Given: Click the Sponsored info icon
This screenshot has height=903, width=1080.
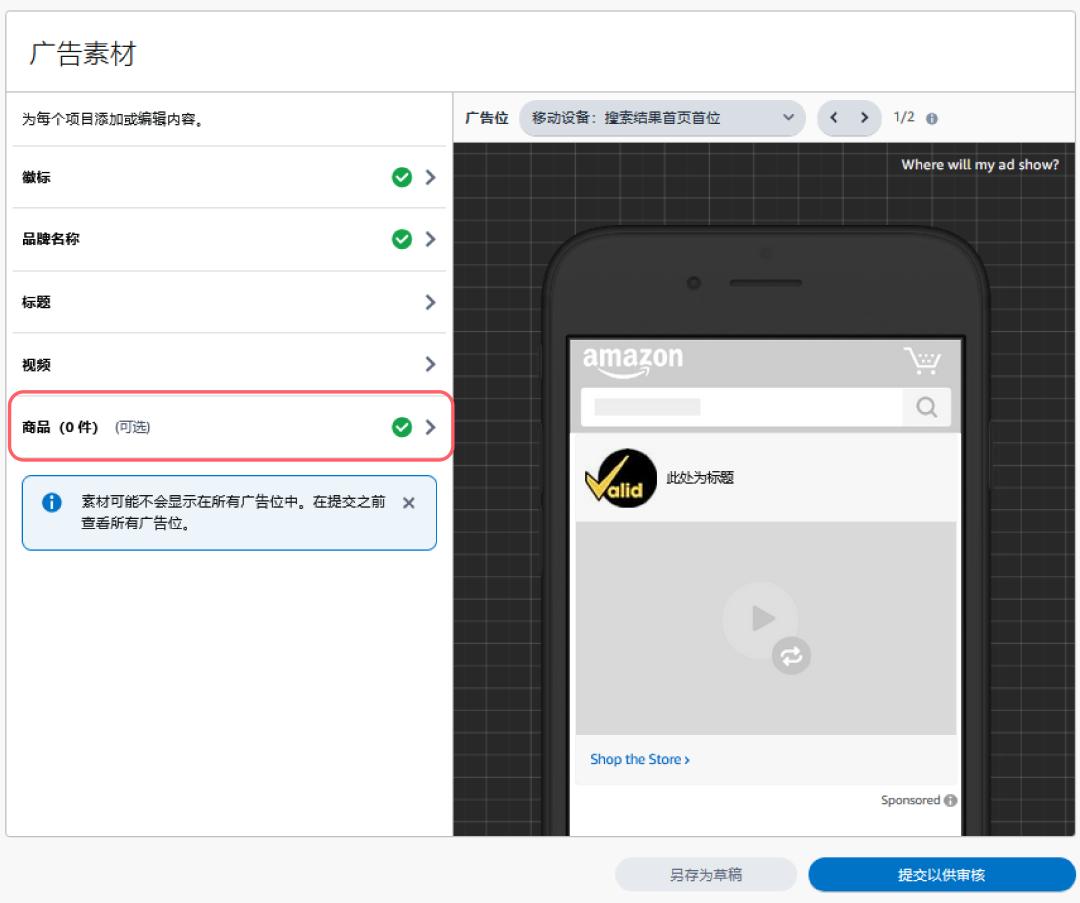Looking at the screenshot, I should [x=950, y=801].
